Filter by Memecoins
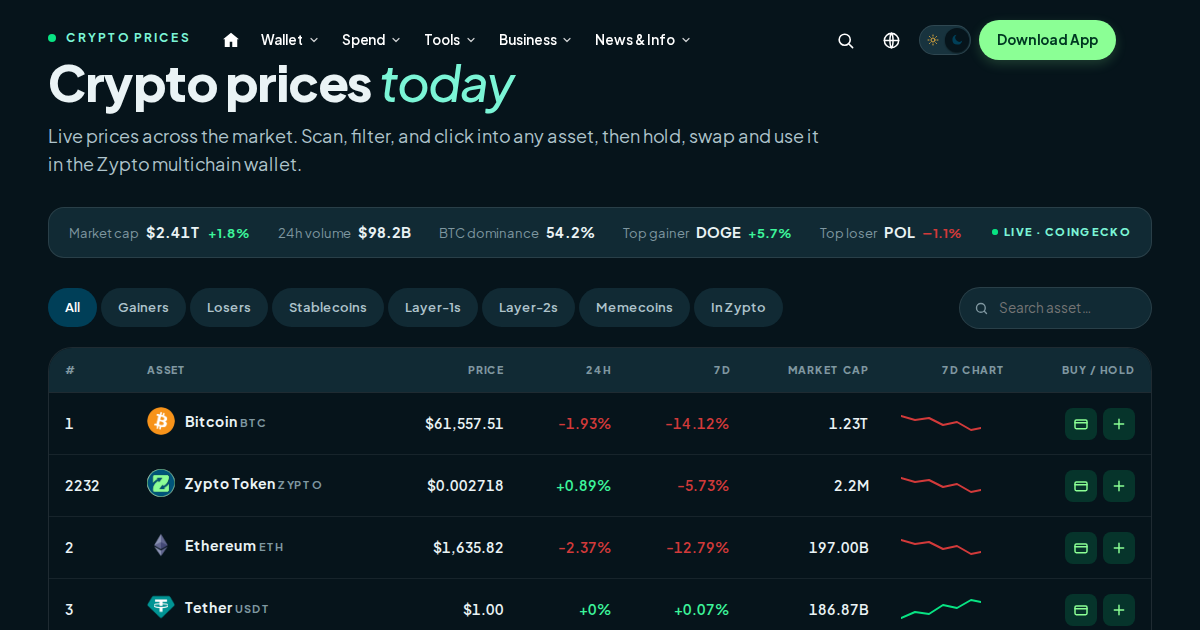The image size is (1200, 630). click(634, 308)
